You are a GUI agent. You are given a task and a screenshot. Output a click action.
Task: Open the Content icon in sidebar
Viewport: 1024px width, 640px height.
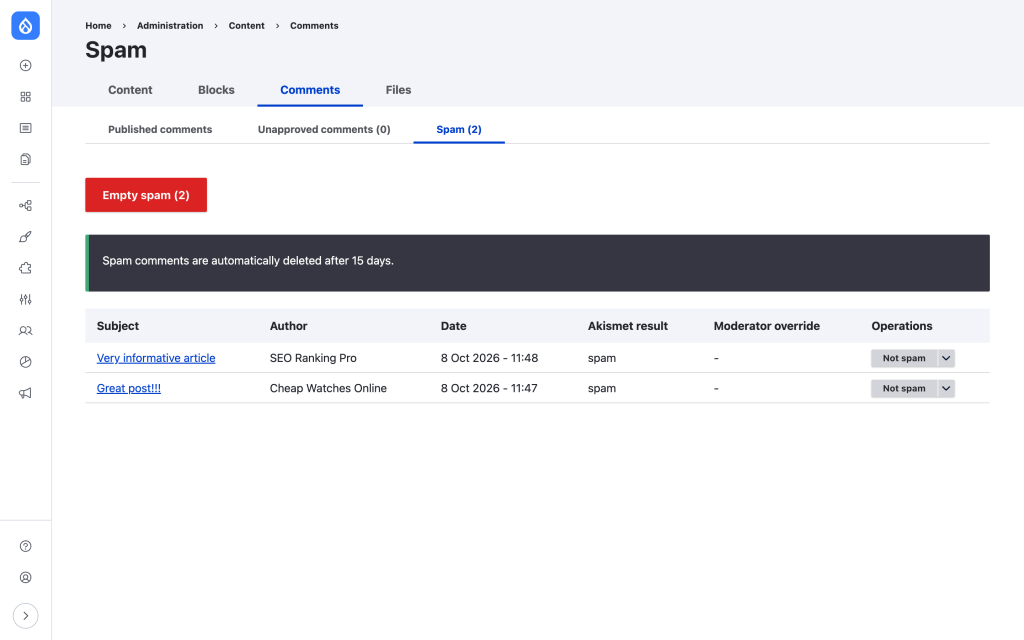point(25,128)
